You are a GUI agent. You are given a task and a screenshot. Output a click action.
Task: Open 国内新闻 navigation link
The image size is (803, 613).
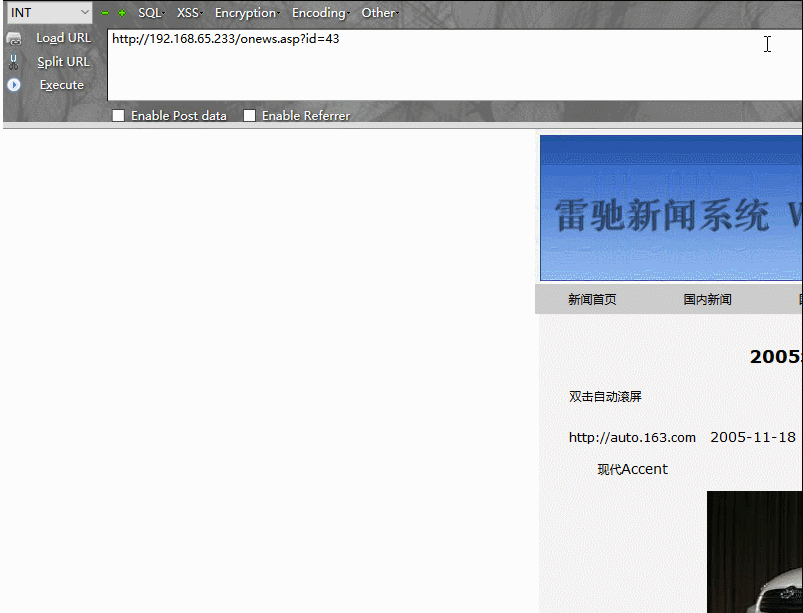pyautogui.click(x=707, y=299)
